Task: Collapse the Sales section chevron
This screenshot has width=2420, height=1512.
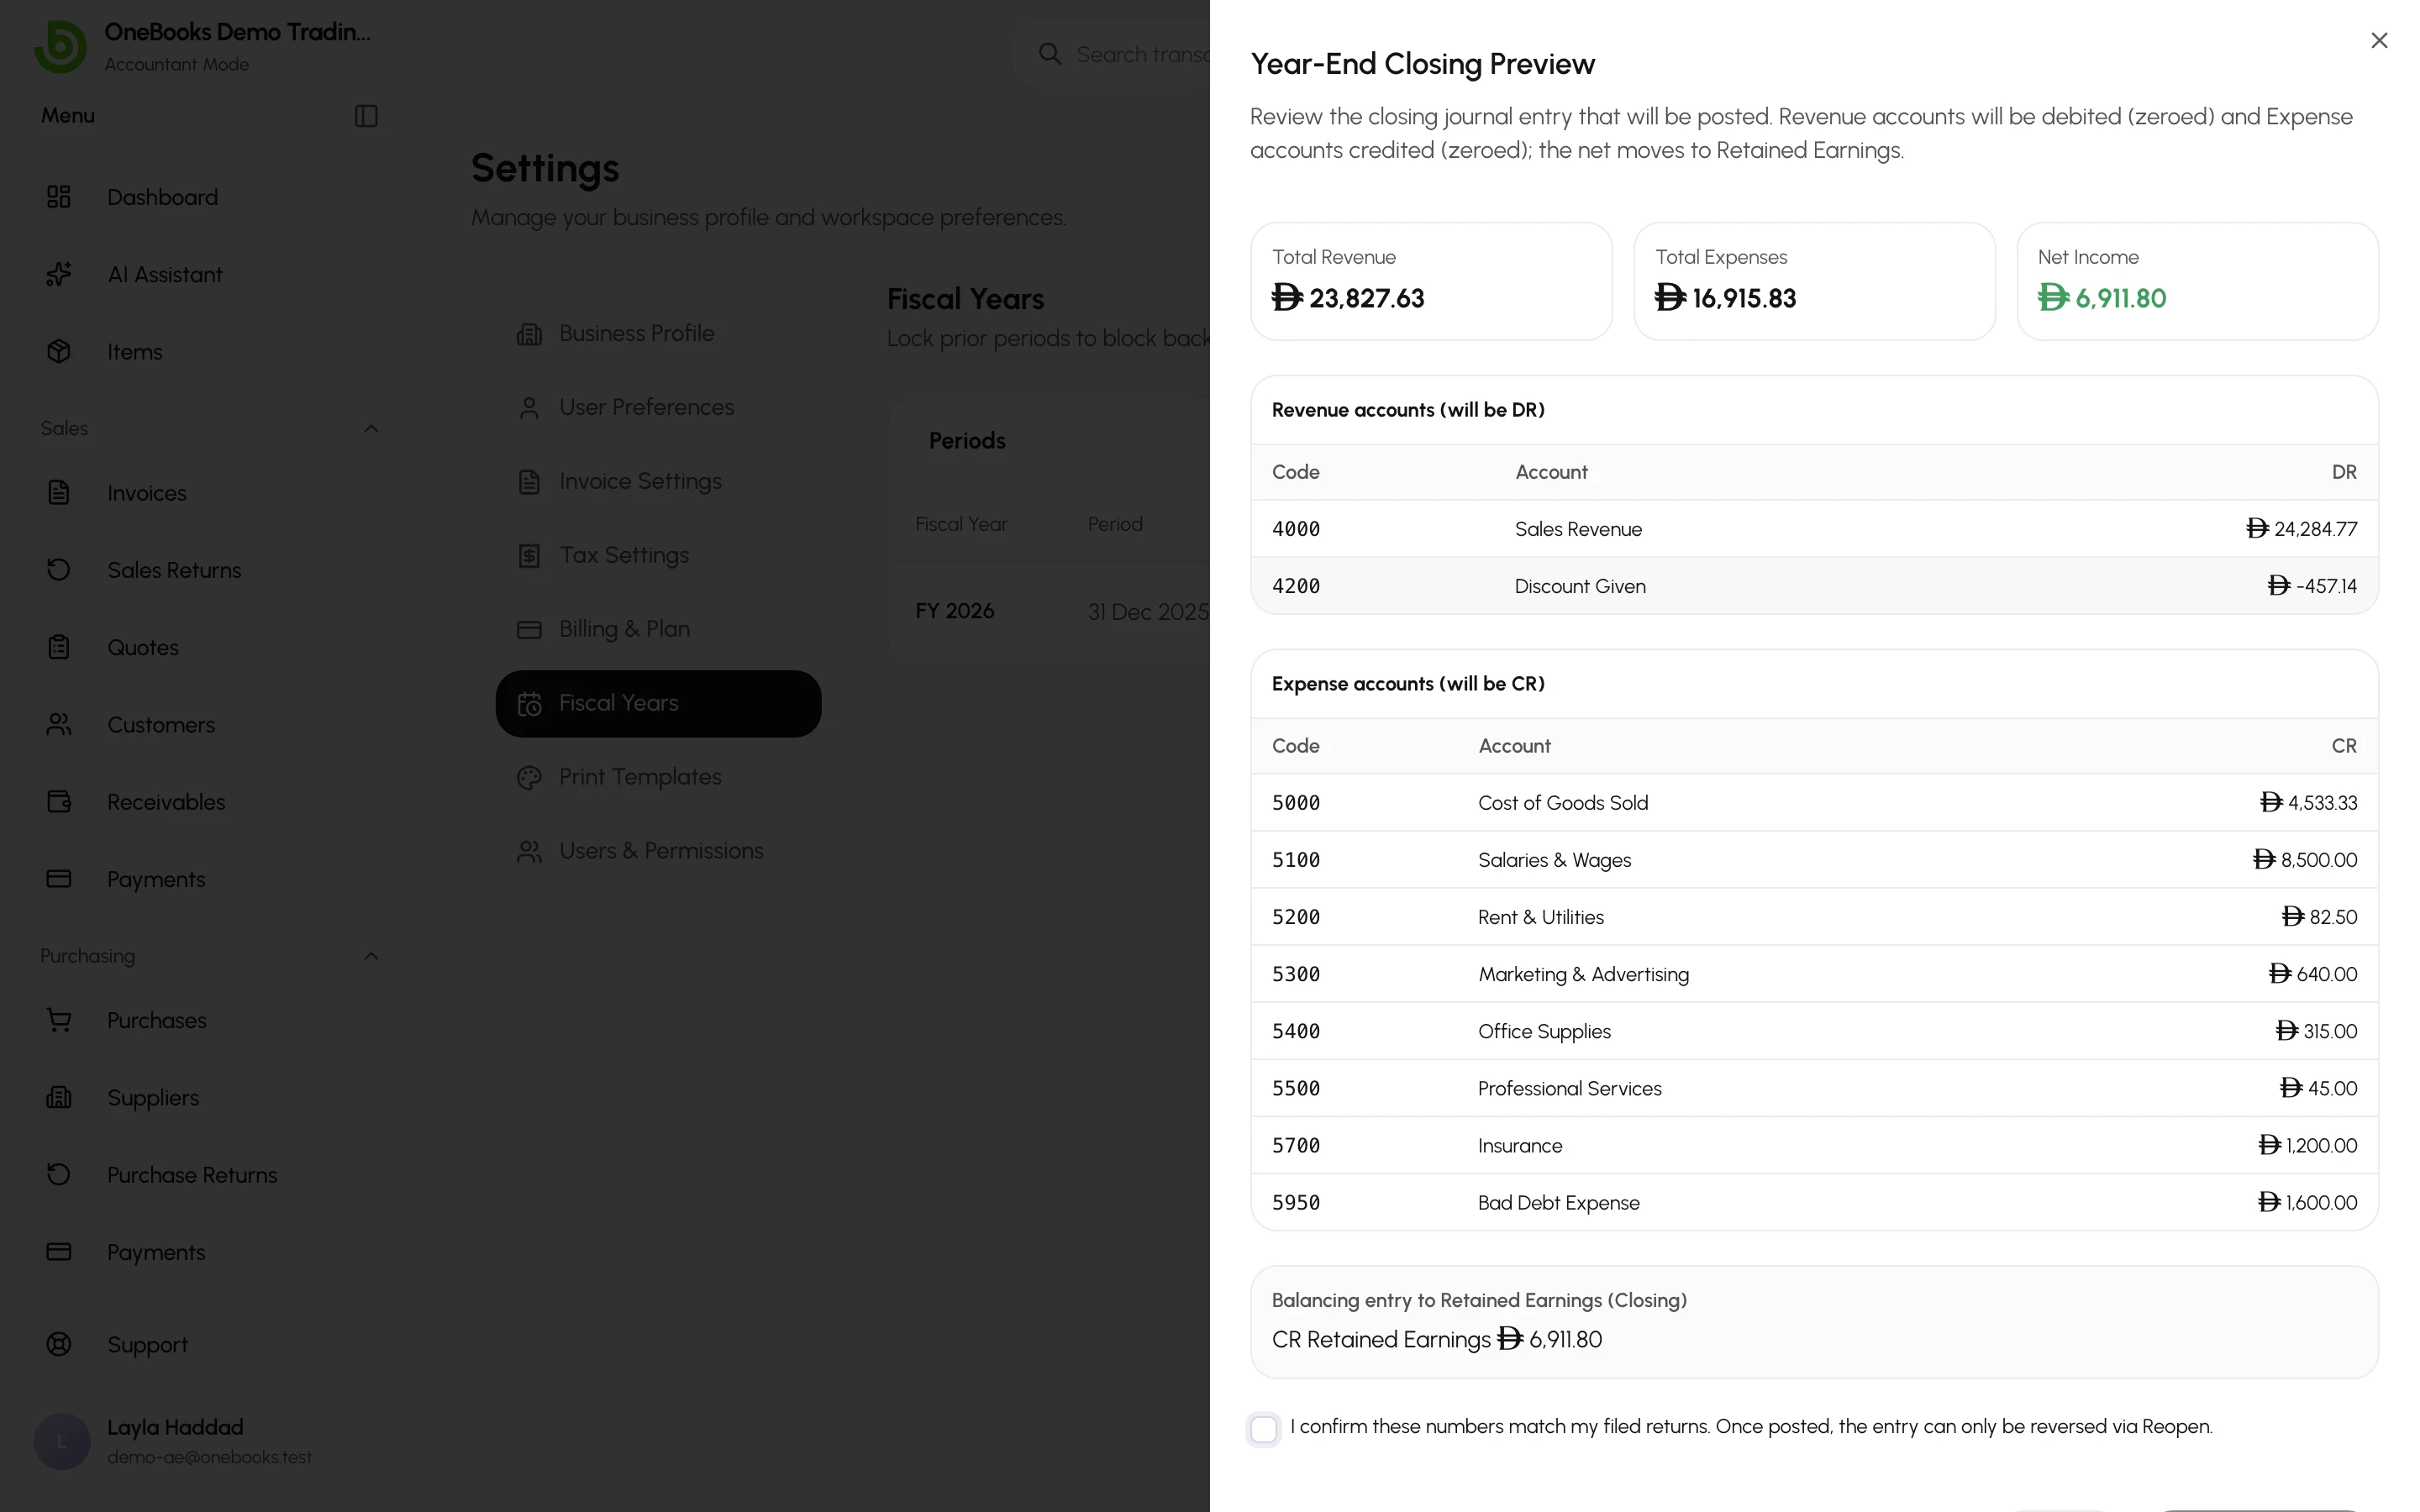Action: (x=371, y=428)
